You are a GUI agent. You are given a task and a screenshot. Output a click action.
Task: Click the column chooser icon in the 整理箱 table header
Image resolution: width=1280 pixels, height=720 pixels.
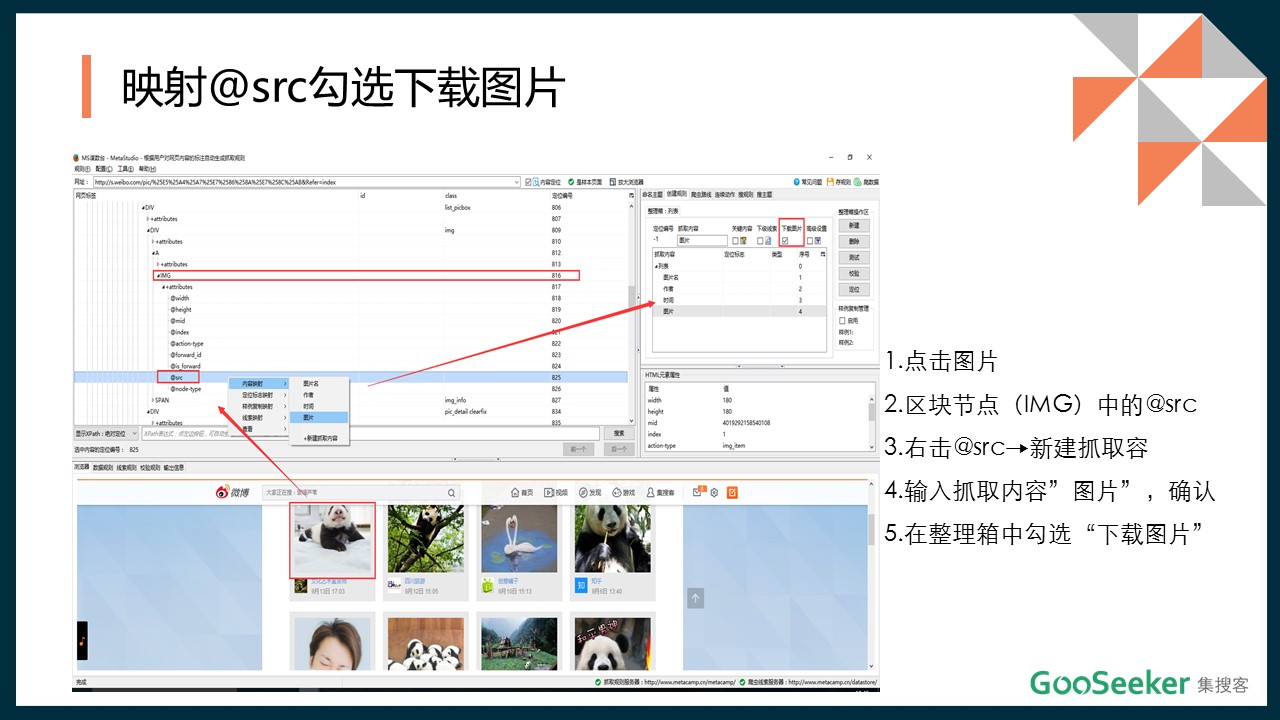click(x=824, y=255)
